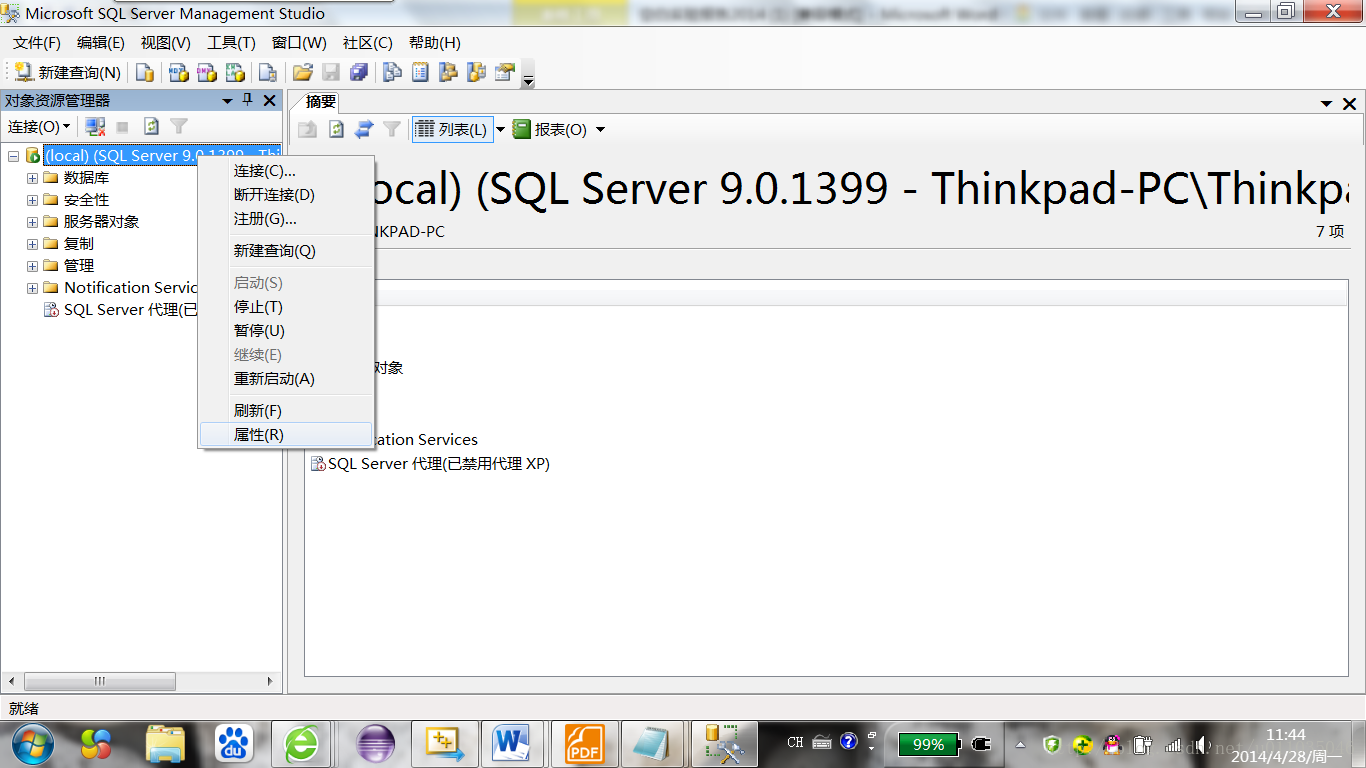
Task: Open an Analysis Services DMX query
Action: [x=207, y=72]
